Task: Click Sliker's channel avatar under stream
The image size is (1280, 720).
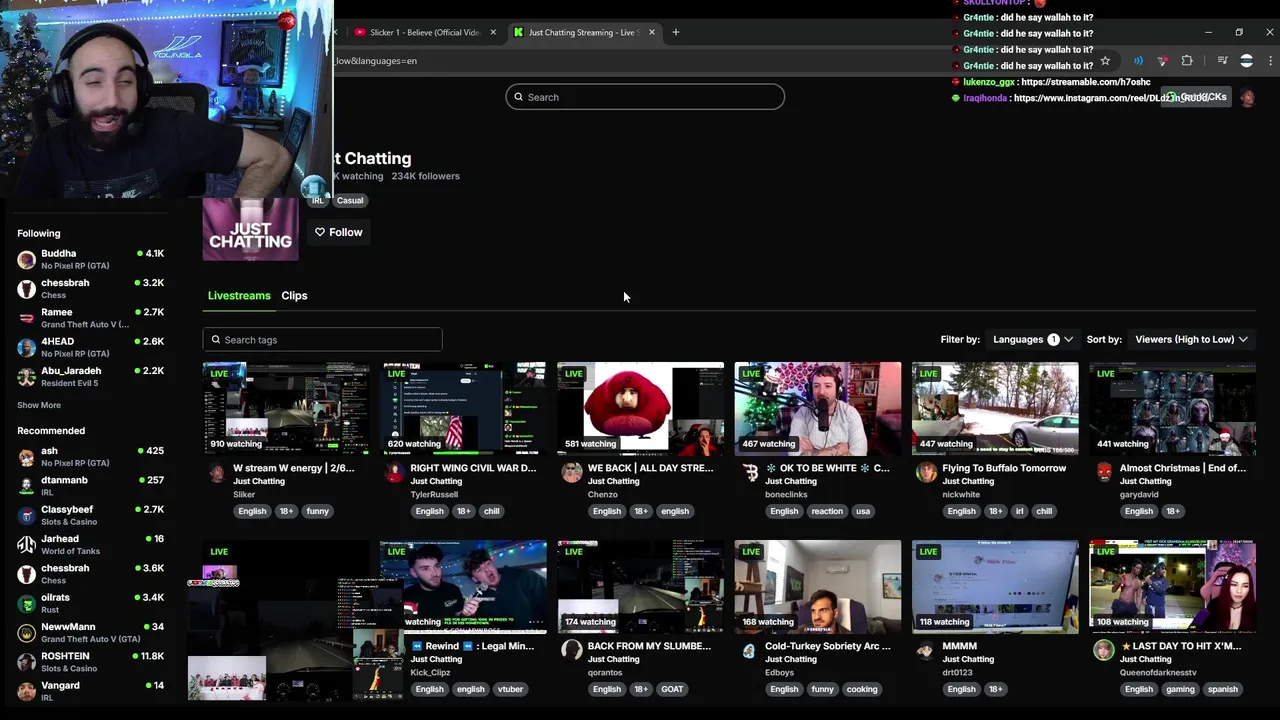Action: coord(217,473)
